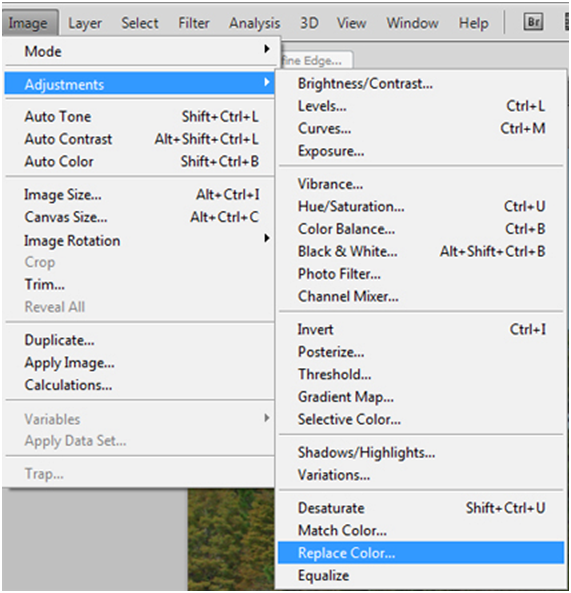
Task: Open the Layer menu
Action: coord(85,23)
